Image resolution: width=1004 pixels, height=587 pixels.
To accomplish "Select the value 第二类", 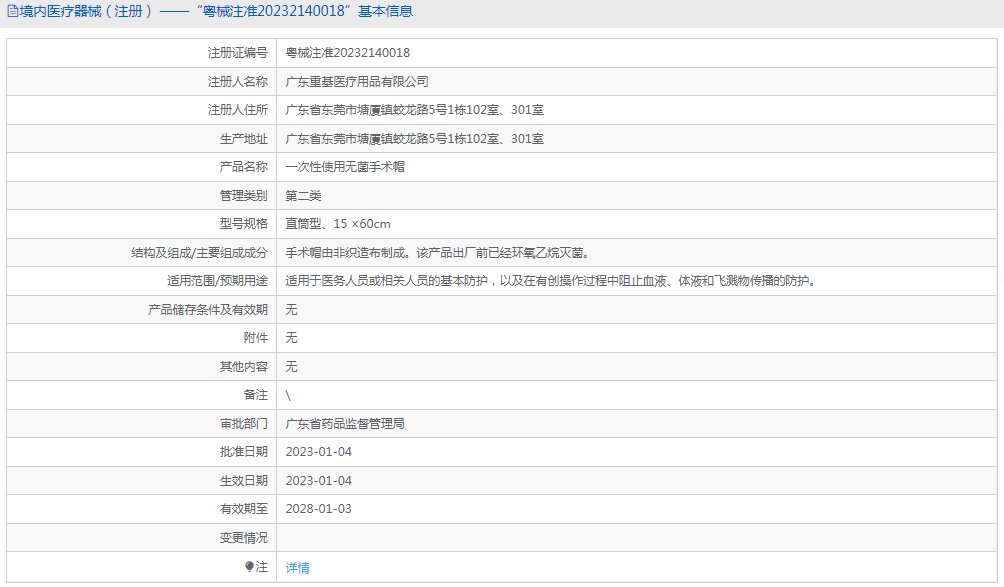I will point(304,196).
